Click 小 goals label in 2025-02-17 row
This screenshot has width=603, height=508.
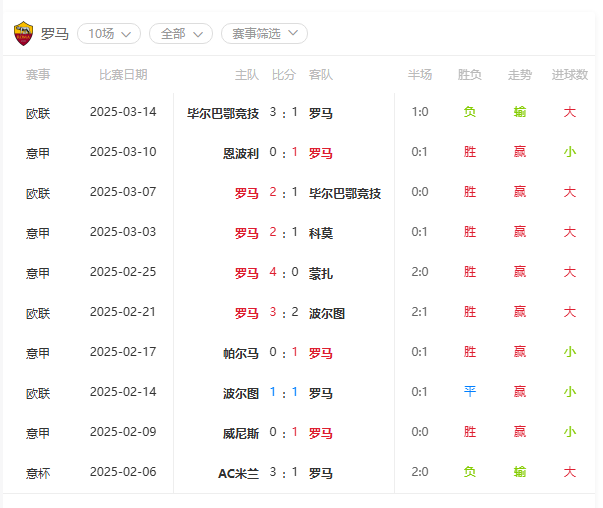tap(570, 352)
